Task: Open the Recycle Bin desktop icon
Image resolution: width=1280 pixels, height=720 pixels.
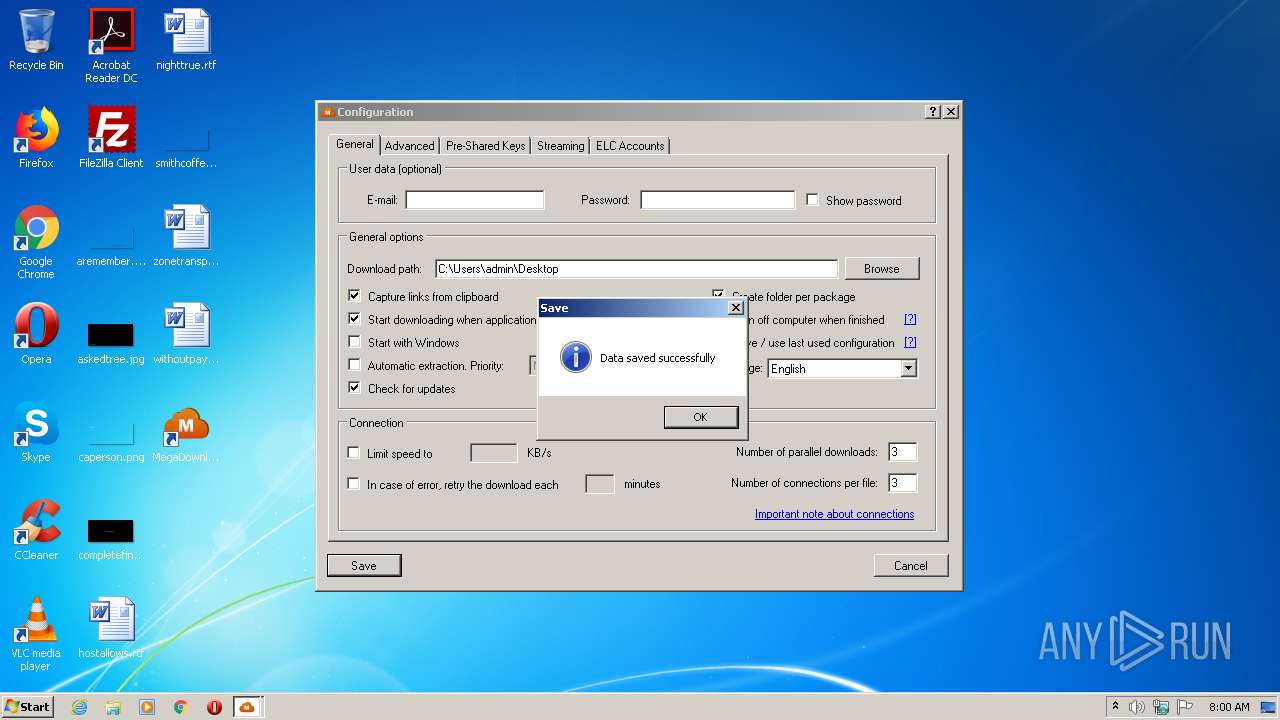Action: pyautogui.click(x=36, y=40)
